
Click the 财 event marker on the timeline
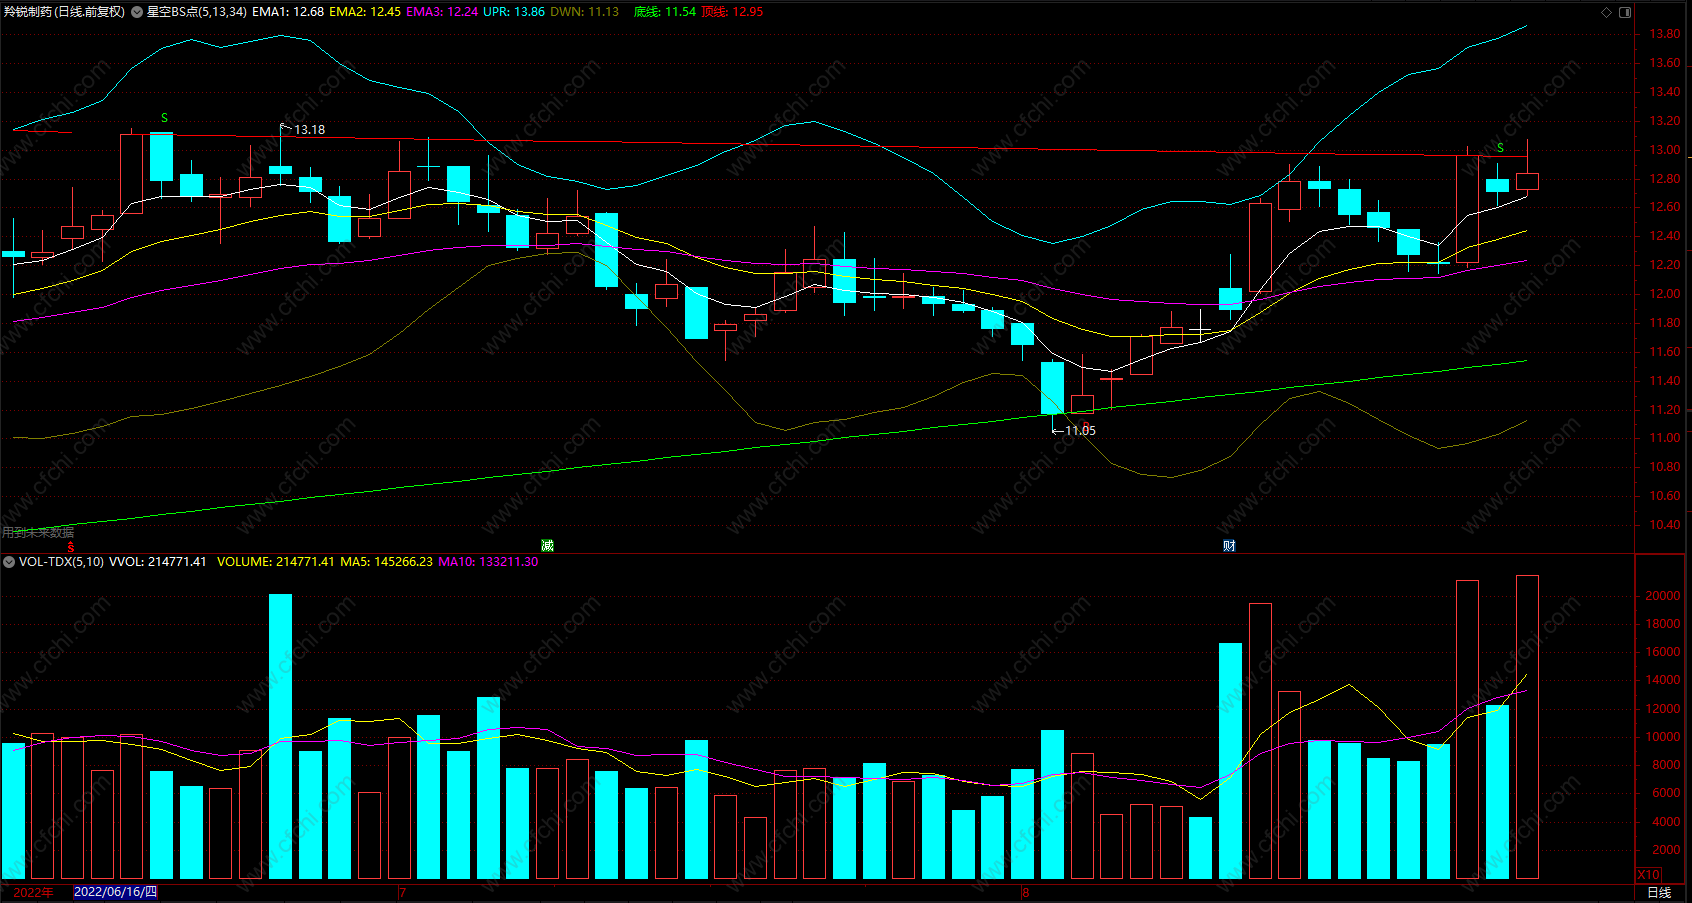(x=1229, y=545)
